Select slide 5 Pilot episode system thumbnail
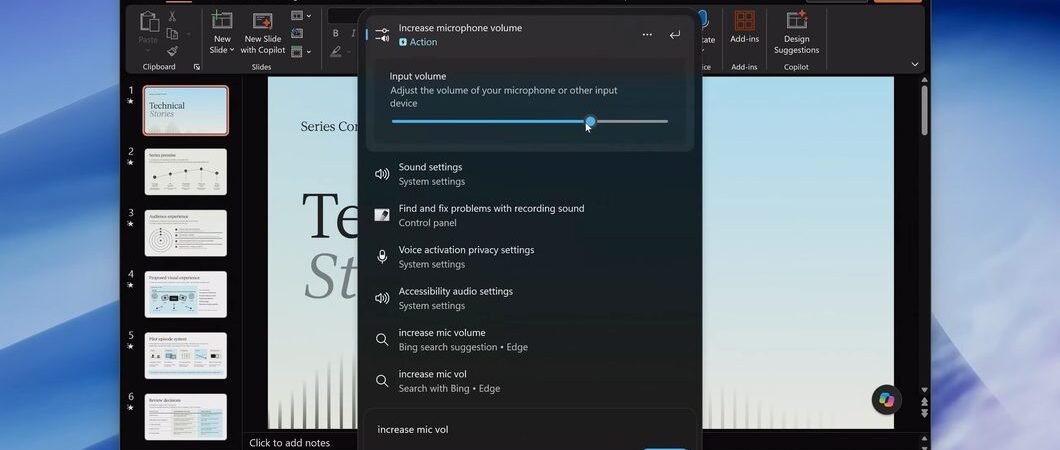The height and width of the screenshot is (450, 1060). tap(185, 355)
